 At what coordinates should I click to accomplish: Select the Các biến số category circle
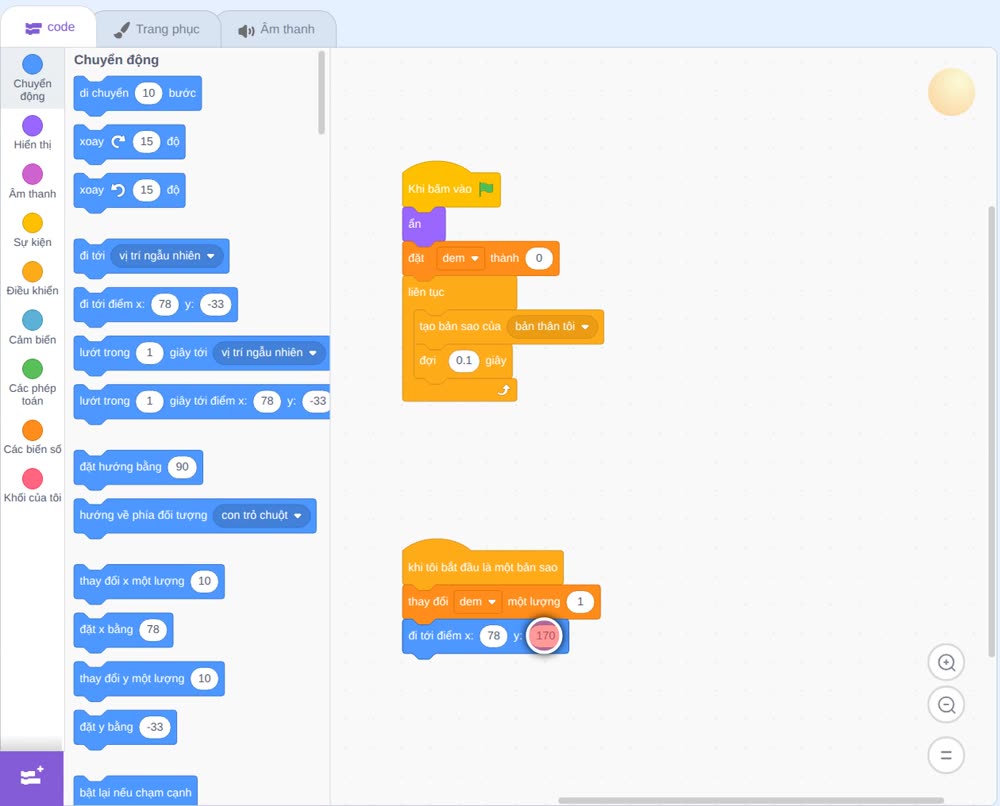coord(33,430)
